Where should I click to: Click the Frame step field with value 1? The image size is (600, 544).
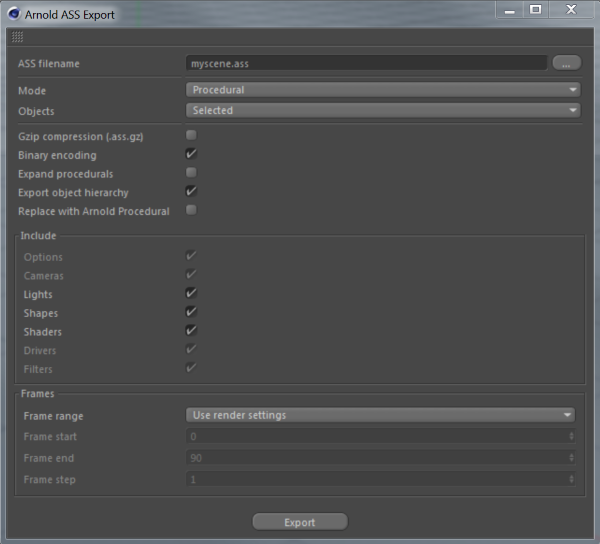tap(380, 479)
